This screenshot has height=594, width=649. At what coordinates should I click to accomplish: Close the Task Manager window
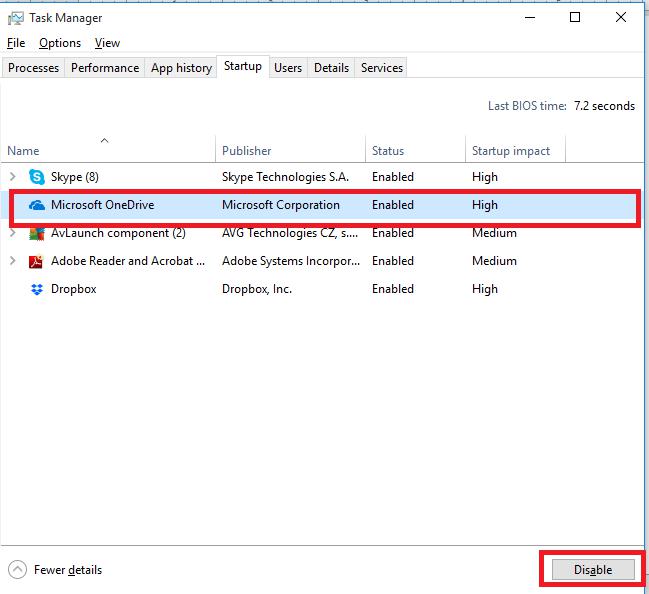pos(620,17)
